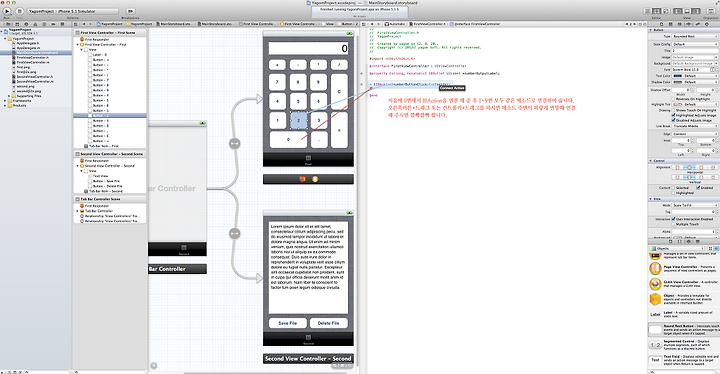This screenshot has width=720, height=374.
Task: Show the Code Snippet library
Action: pyautogui.click(x=681, y=241)
